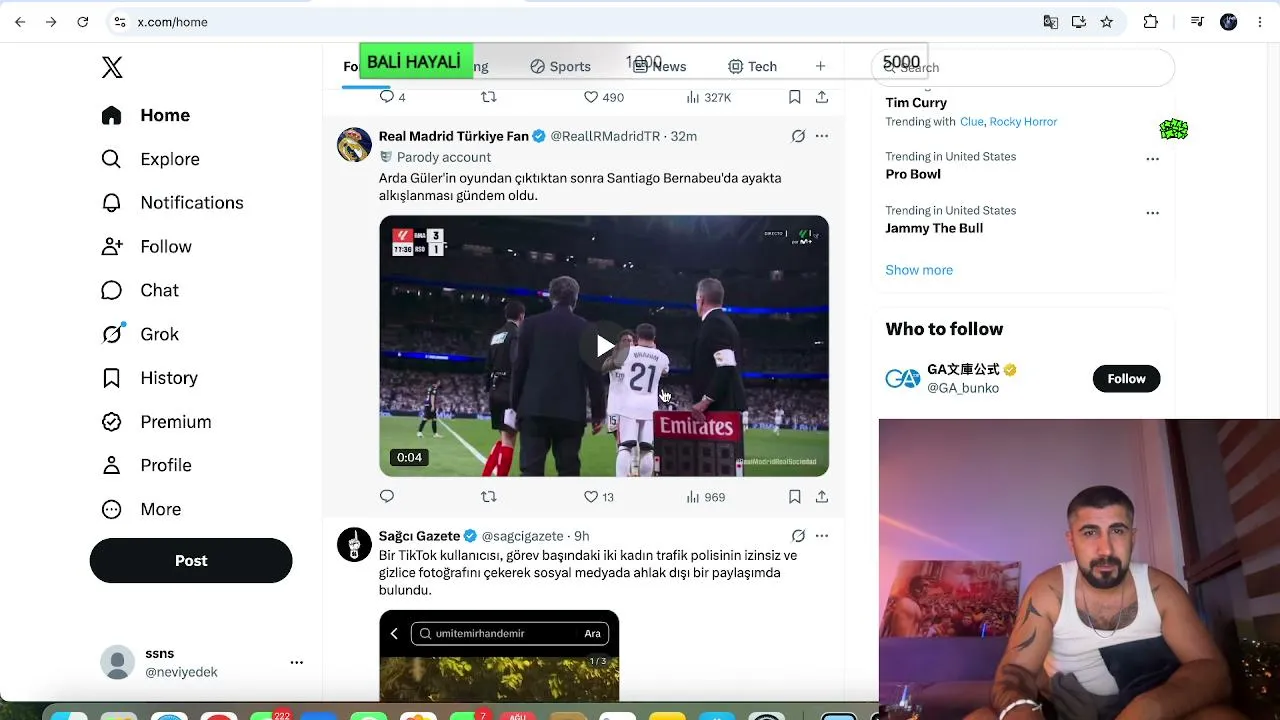
Task: Launch Grok from the sidebar
Action: click(x=140, y=334)
